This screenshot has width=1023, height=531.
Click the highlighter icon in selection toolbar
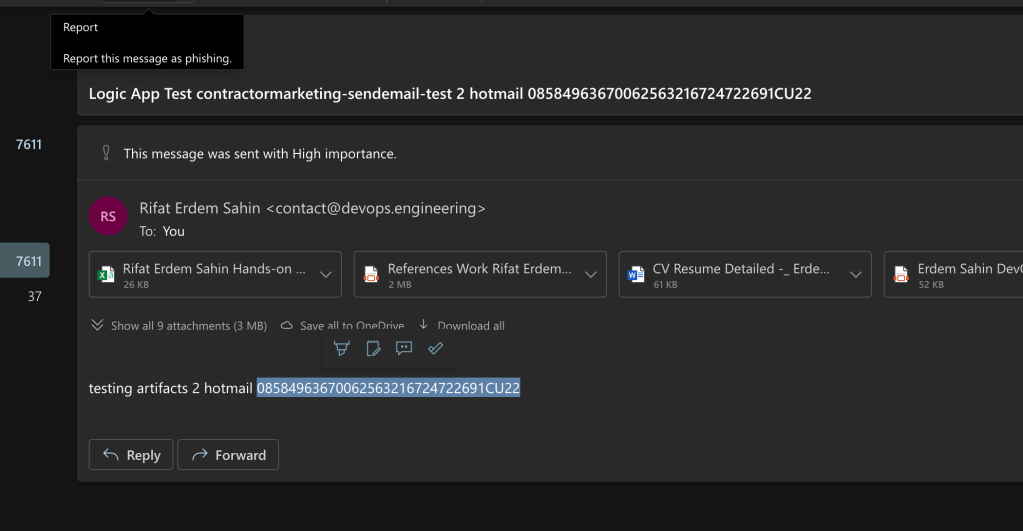coord(341,348)
